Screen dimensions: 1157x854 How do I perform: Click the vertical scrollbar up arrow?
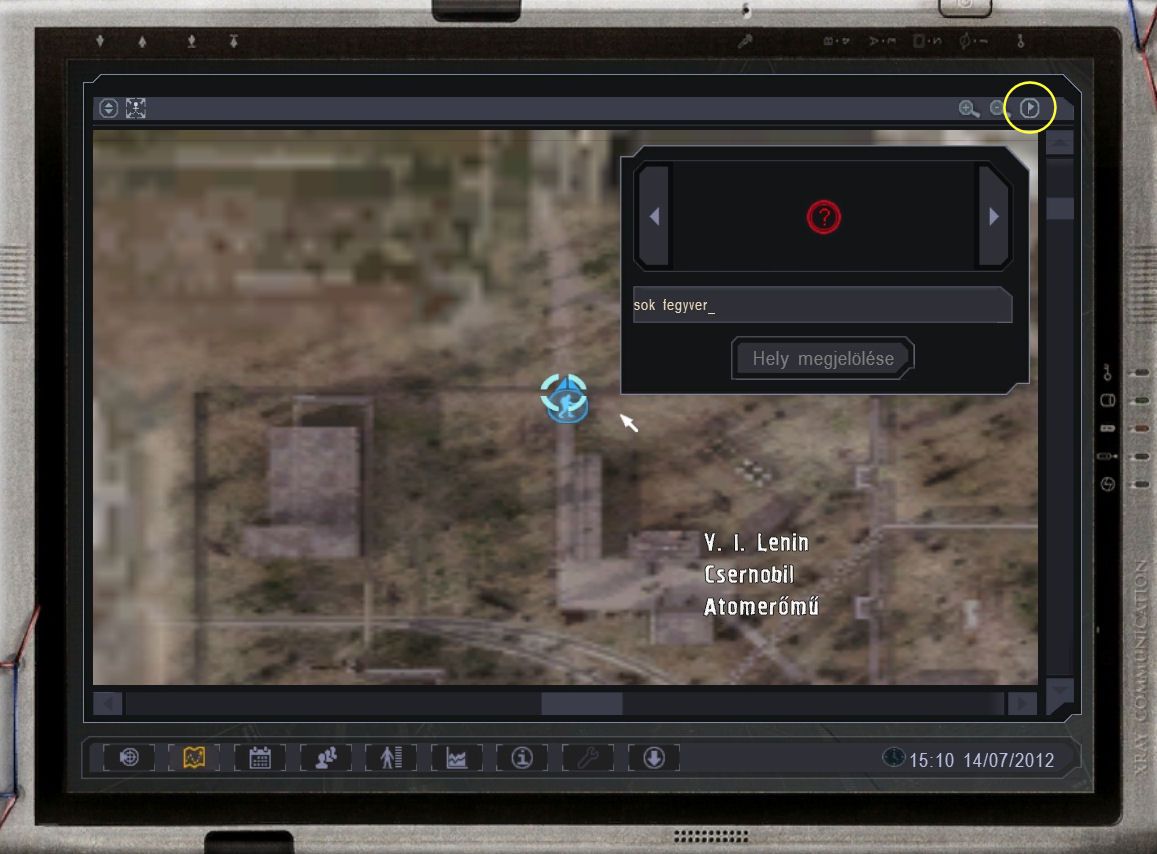click(x=1060, y=142)
